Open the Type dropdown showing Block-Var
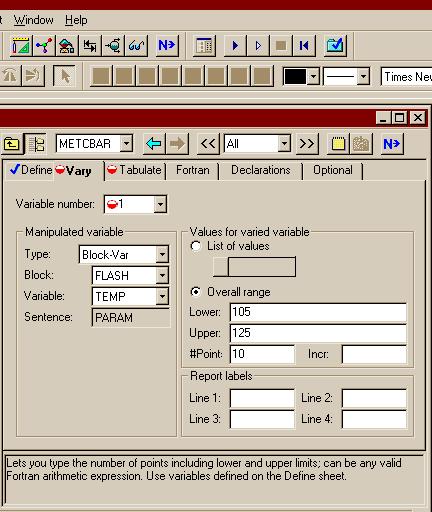Image resolution: width=432 pixels, height=512 pixels. pos(162,255)
